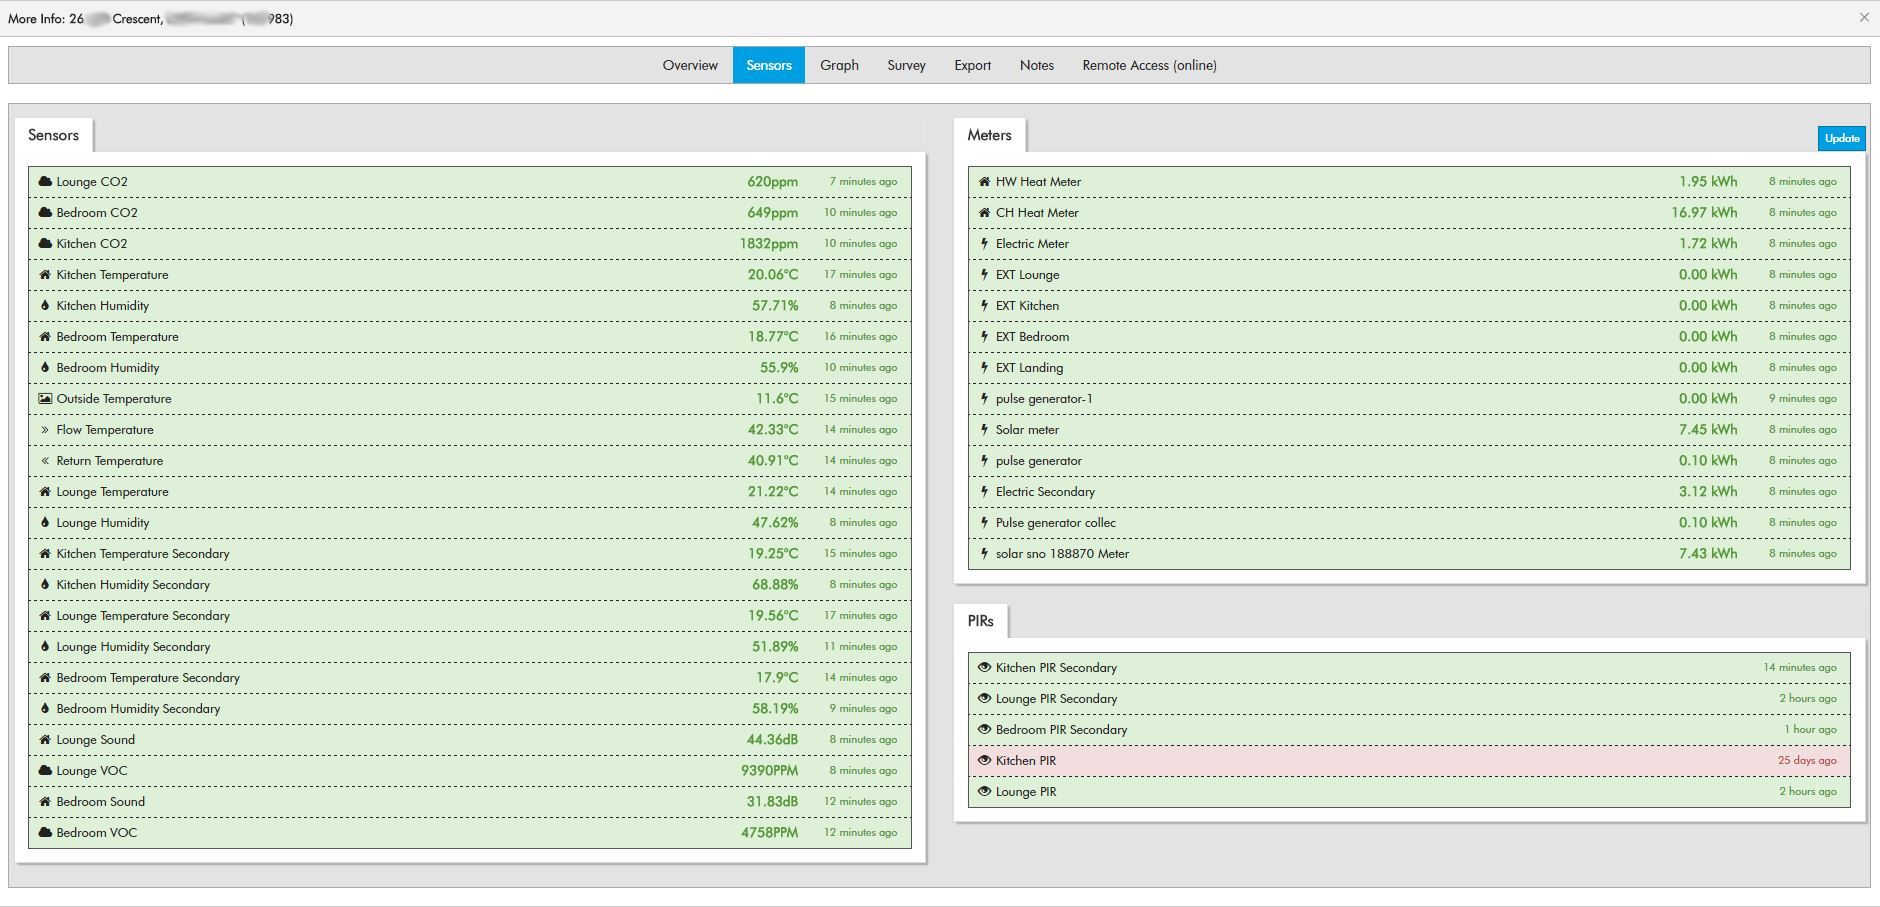Click the back chevrons icon for Return Temperature

(x=45, y=461)
